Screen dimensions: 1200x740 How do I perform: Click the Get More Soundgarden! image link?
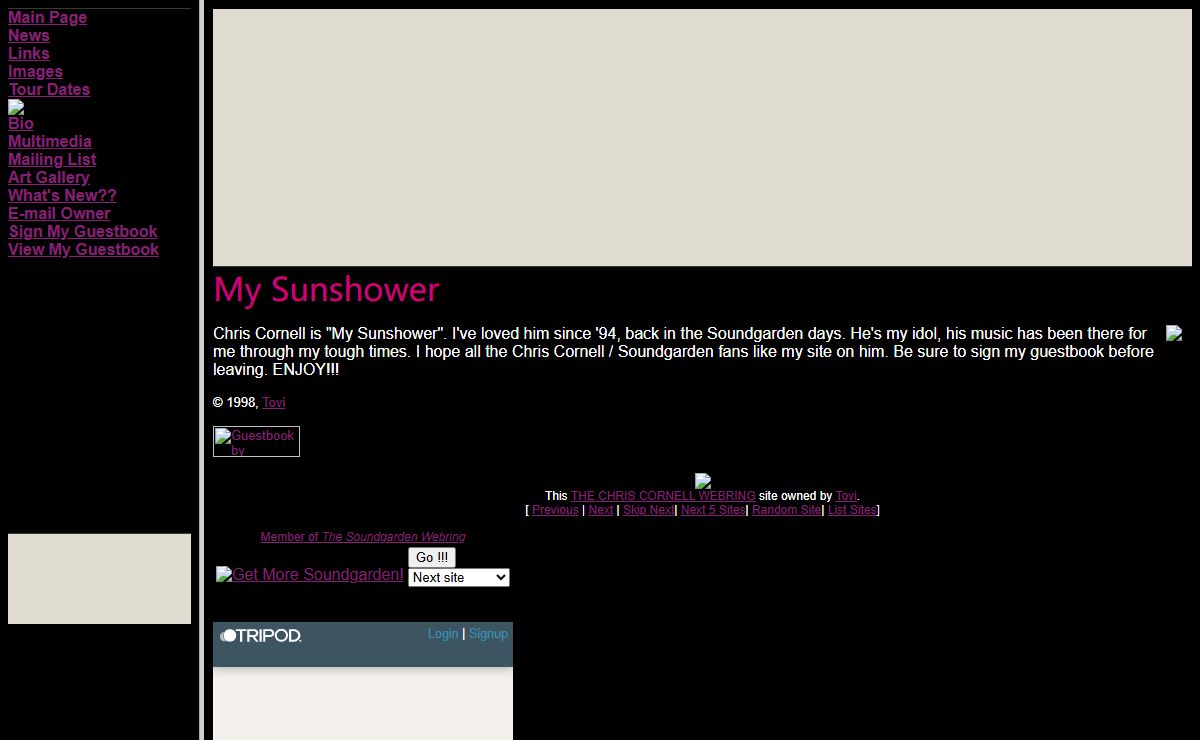pos(310,575)
